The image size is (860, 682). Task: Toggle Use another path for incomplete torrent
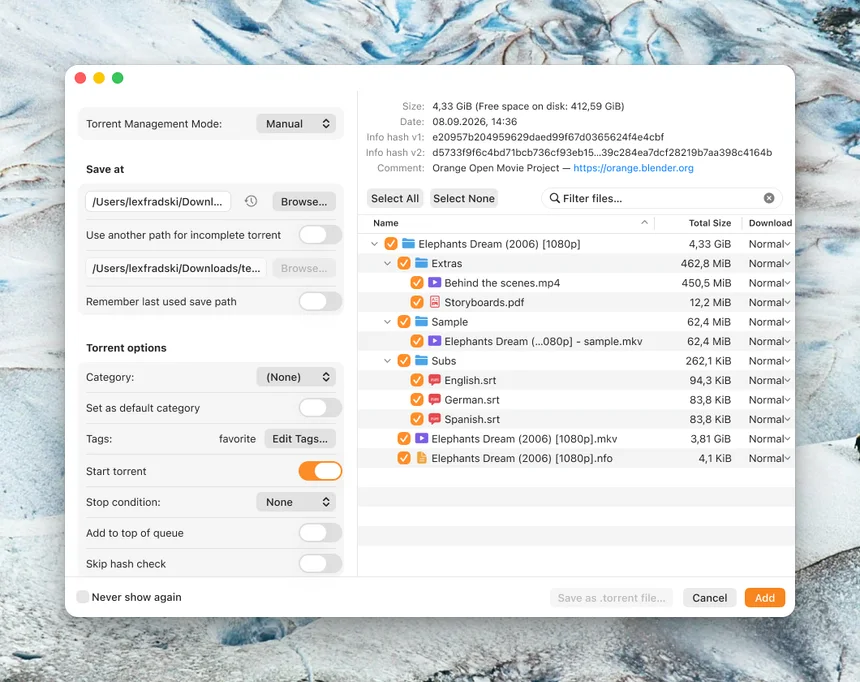(320, 235)
